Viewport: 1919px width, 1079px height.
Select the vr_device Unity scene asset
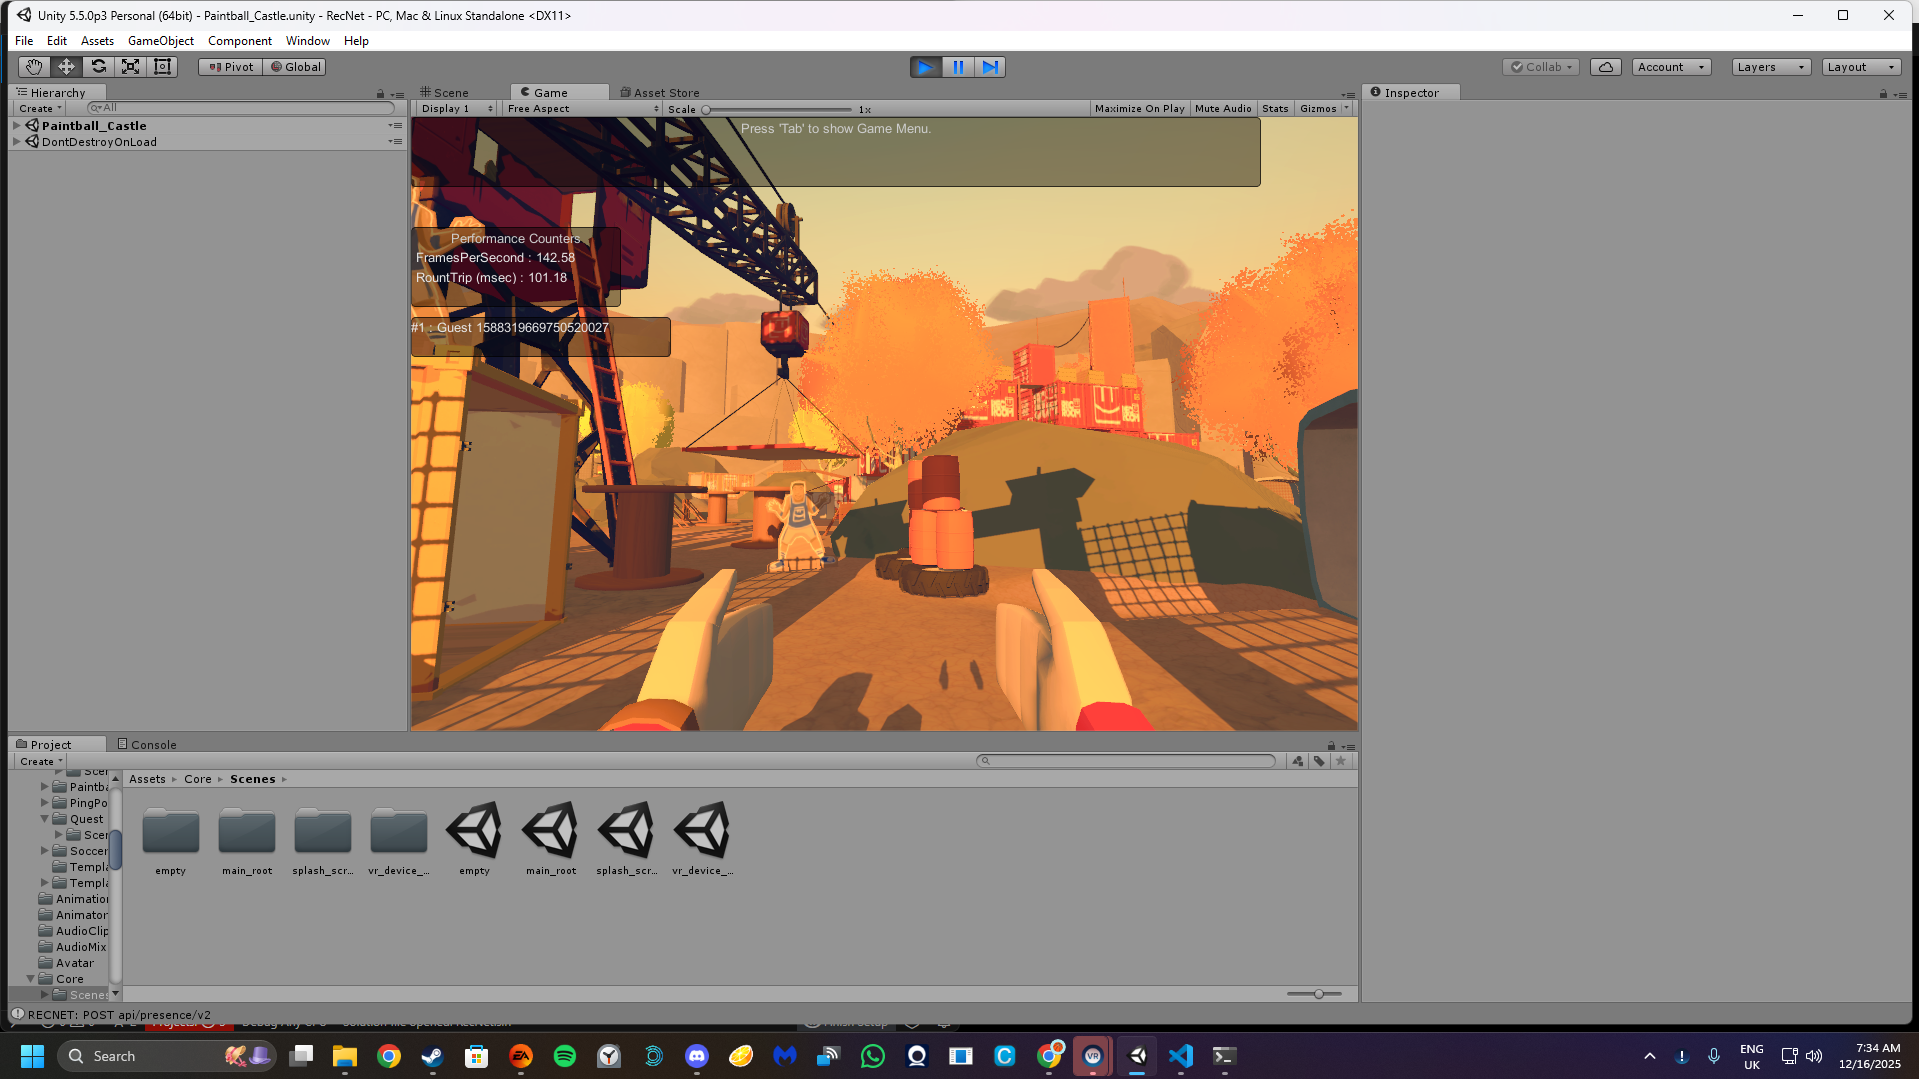pos(703,840)
